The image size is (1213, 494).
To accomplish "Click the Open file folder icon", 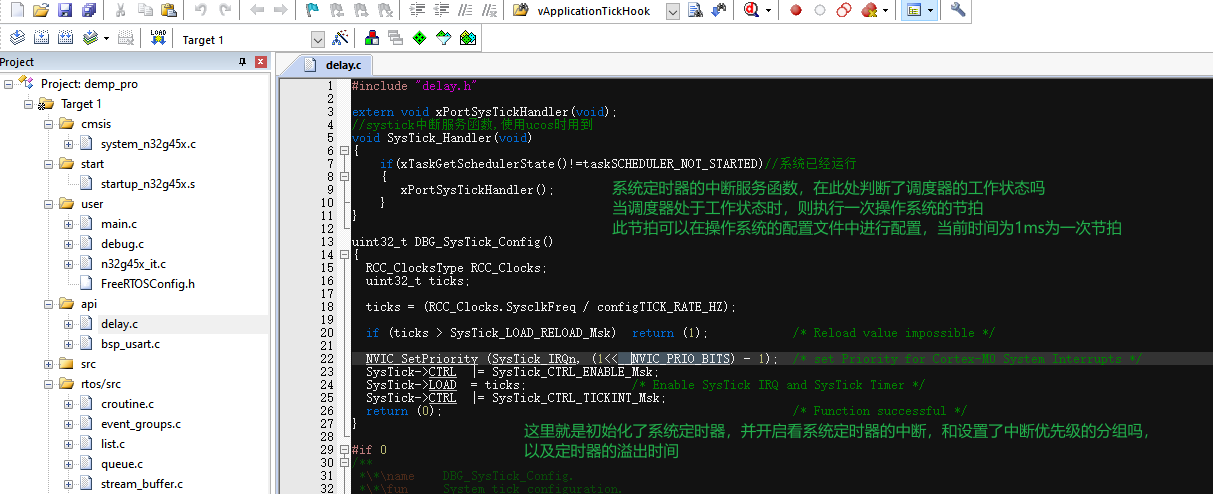I will (x=41, y=10).
